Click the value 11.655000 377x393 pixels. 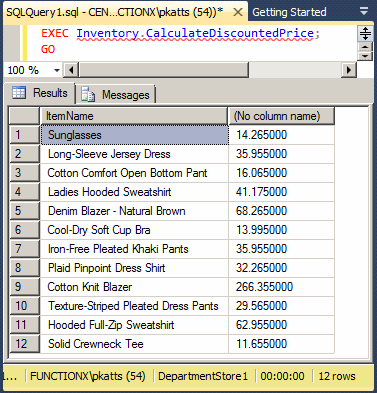[x=262, y=344]
